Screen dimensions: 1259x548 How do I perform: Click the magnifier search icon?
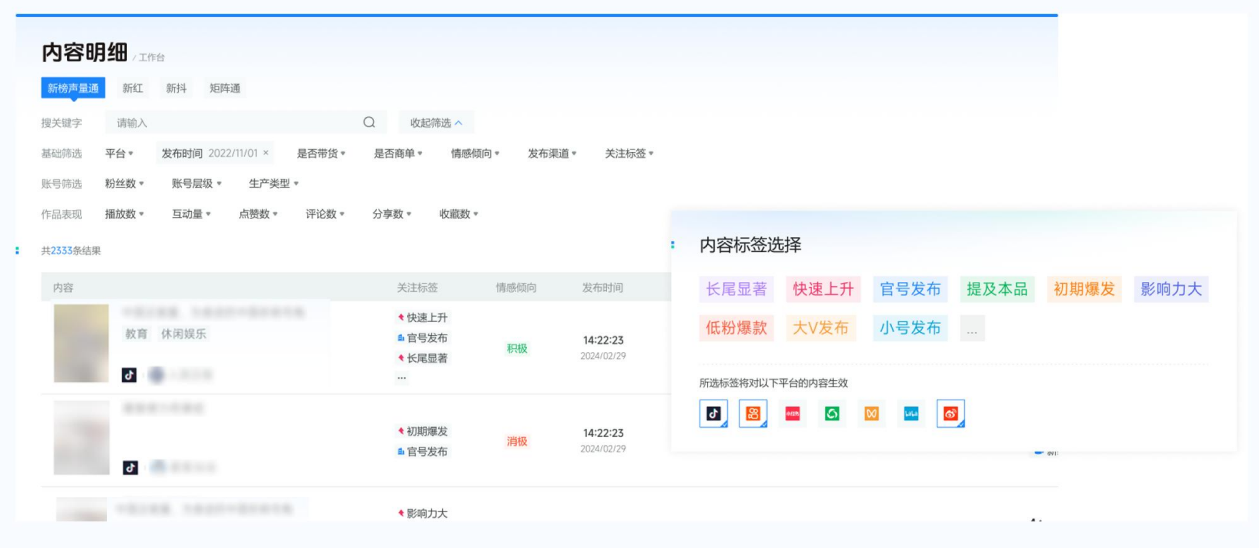tap(369, 123)
